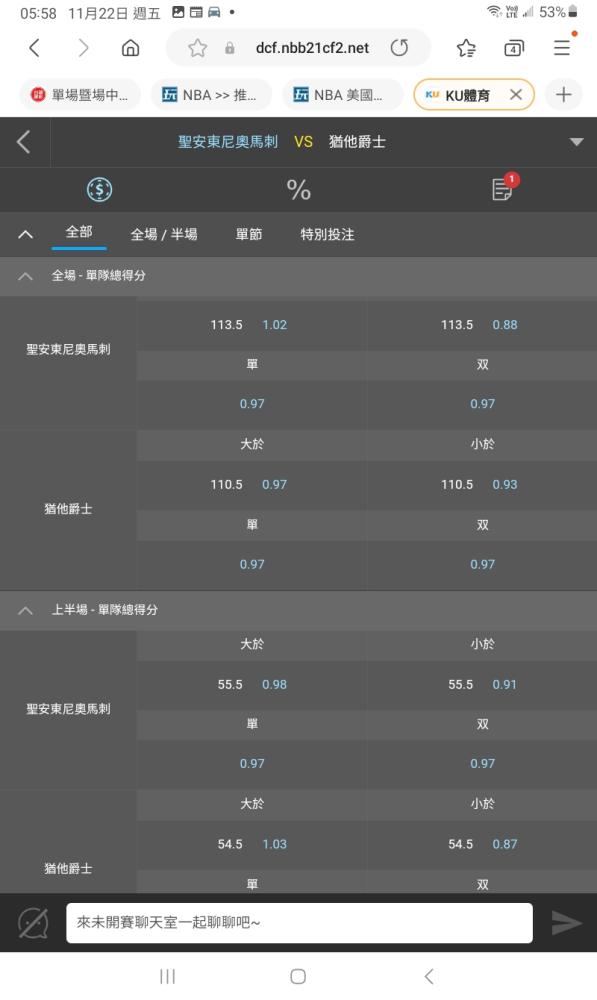Go back using the match header arrow
This screenshot has height=1000, width=597.
(x=24, y=142)
